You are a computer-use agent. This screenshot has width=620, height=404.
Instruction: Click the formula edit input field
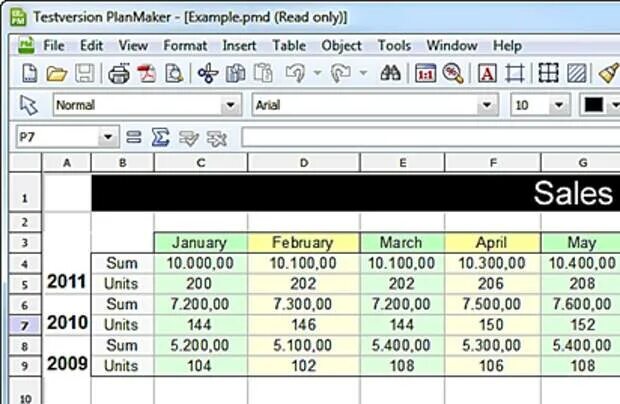pos(431,138)
